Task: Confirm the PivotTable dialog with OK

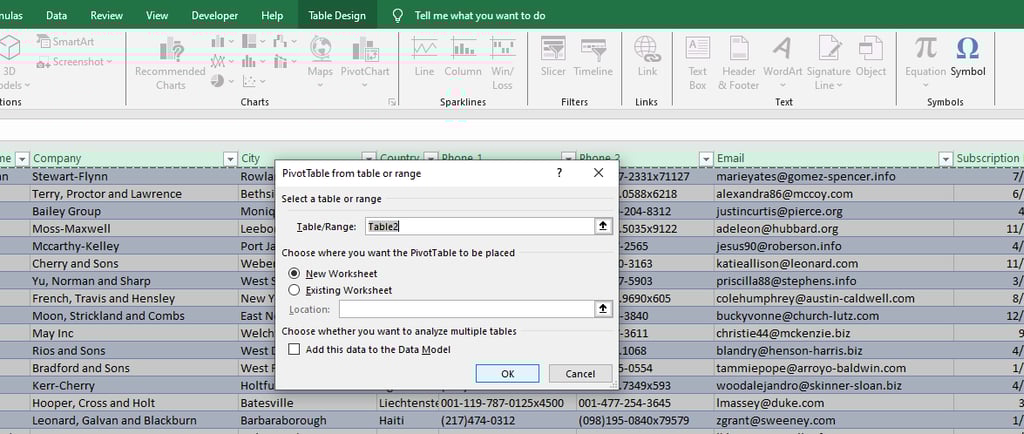Action: tap(507, 373)
